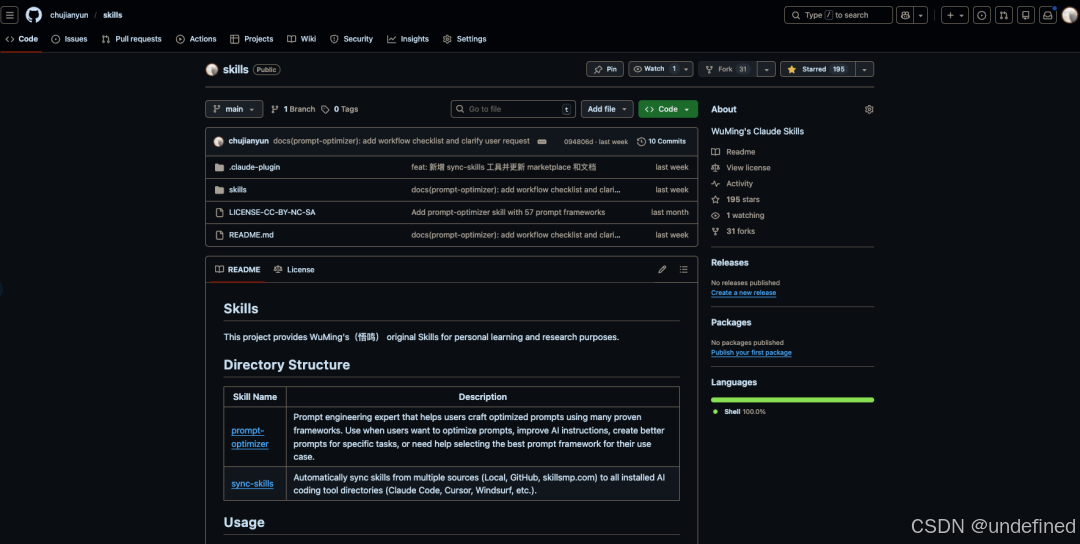Open the pull requests header icon

pyautogui.click(x=1004, y=15)
